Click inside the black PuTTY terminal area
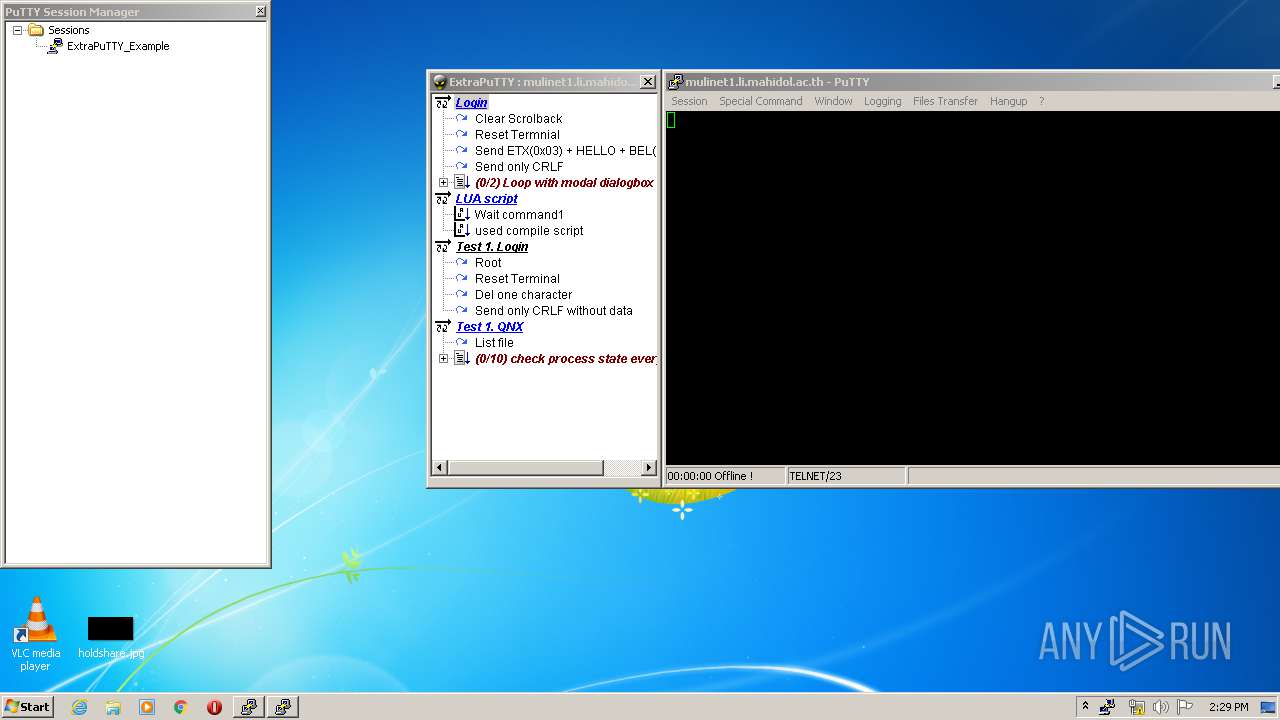Image resolution: width=1280 pixels, height=720 pixels. point(972,287)
